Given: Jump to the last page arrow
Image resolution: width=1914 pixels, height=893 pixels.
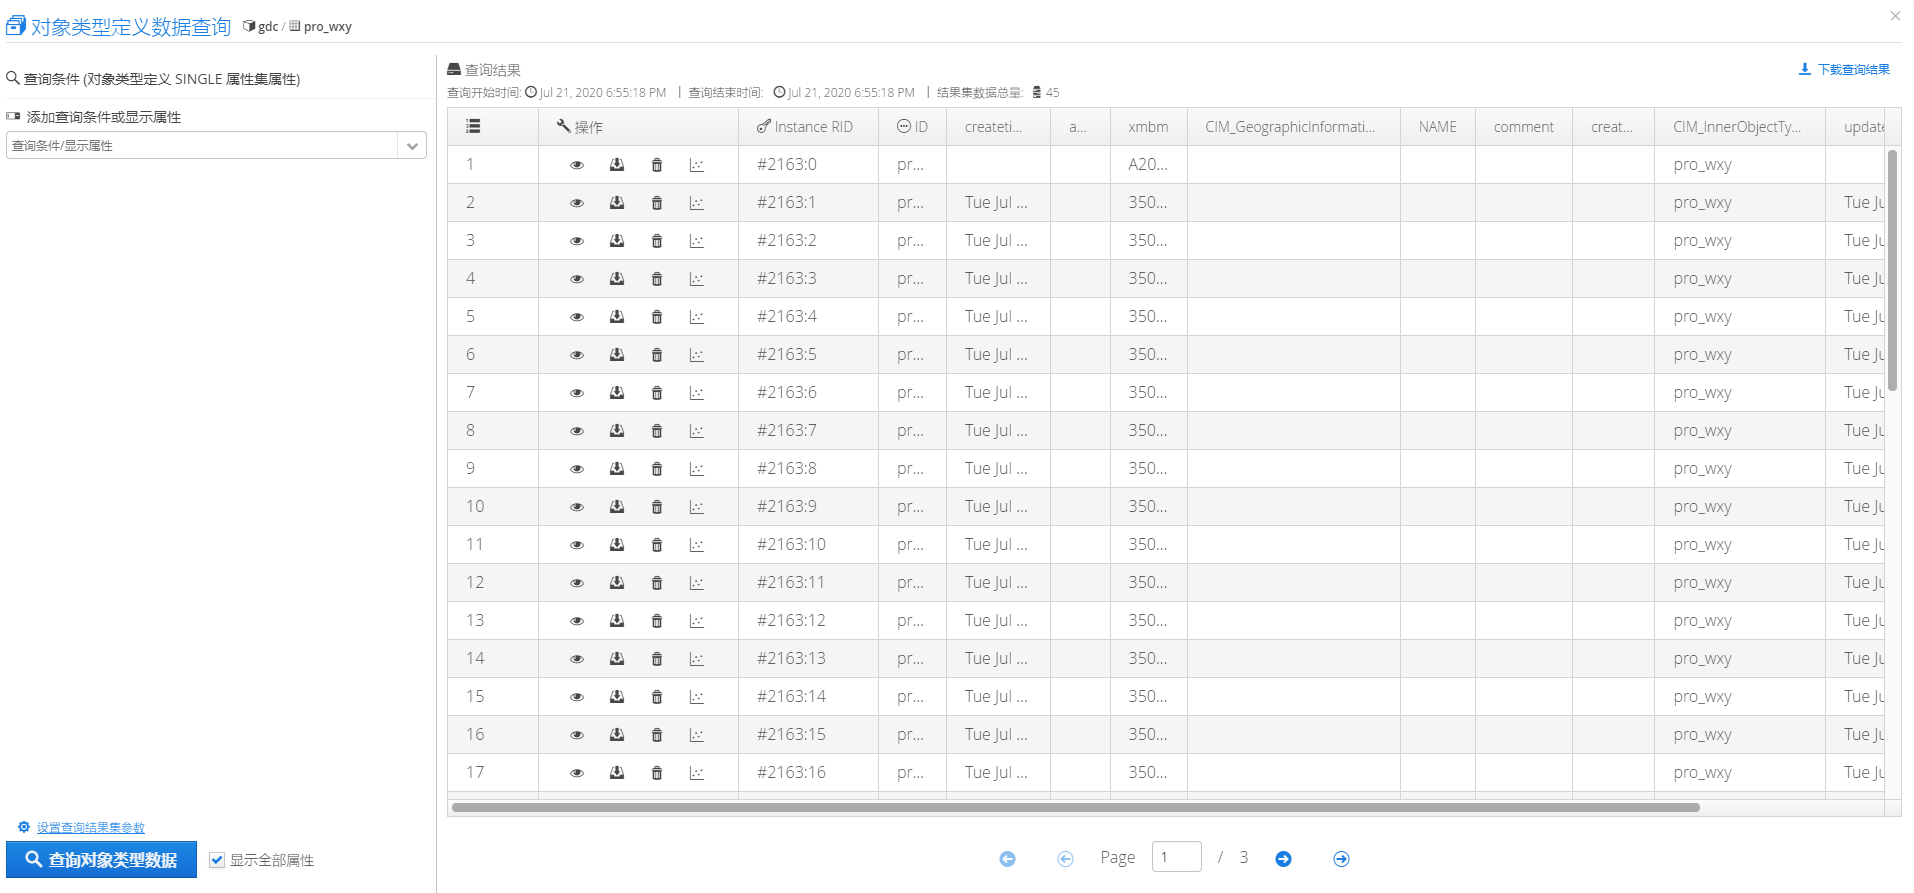Looking at the screenshot, I should coord(1341,859).
